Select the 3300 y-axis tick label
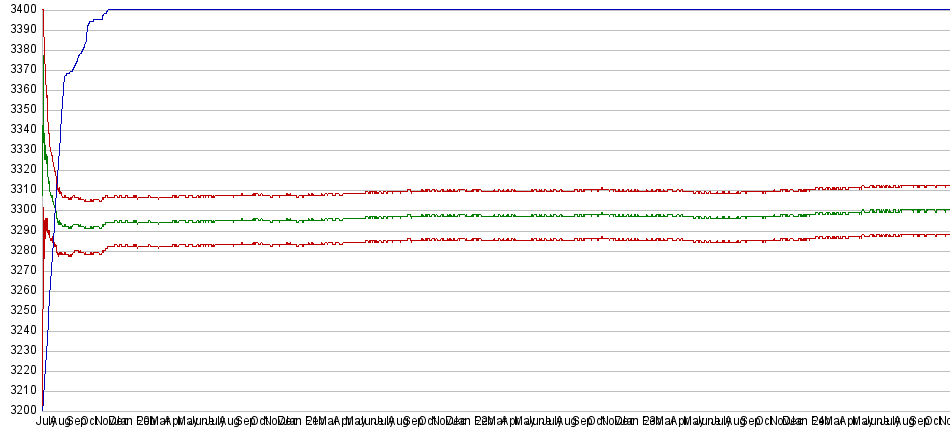 click(20, 210)
